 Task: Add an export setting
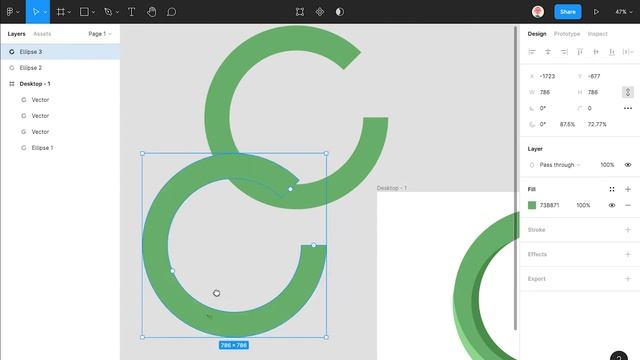[628, 279]
